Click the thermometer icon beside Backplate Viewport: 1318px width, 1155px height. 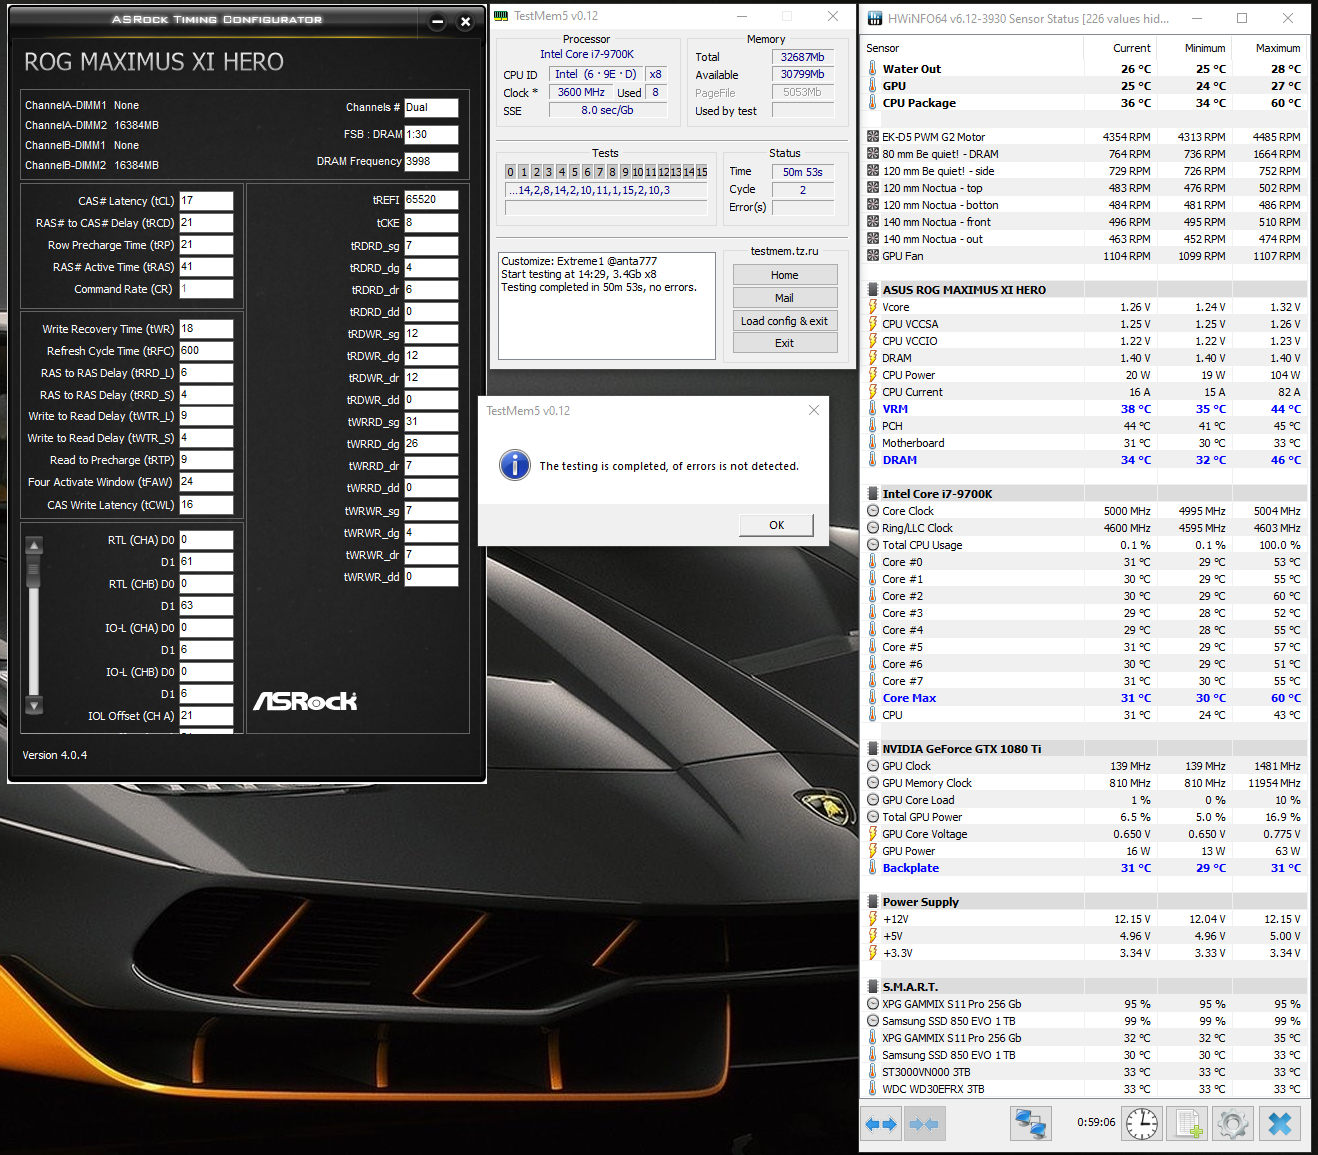click(873, 868)
